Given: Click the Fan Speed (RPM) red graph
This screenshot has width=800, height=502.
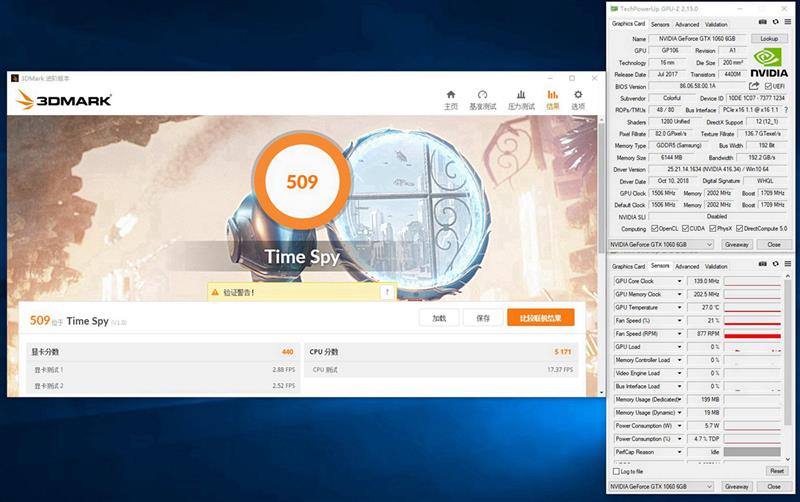Looking at the screenshot, I should tap(754, 334).
